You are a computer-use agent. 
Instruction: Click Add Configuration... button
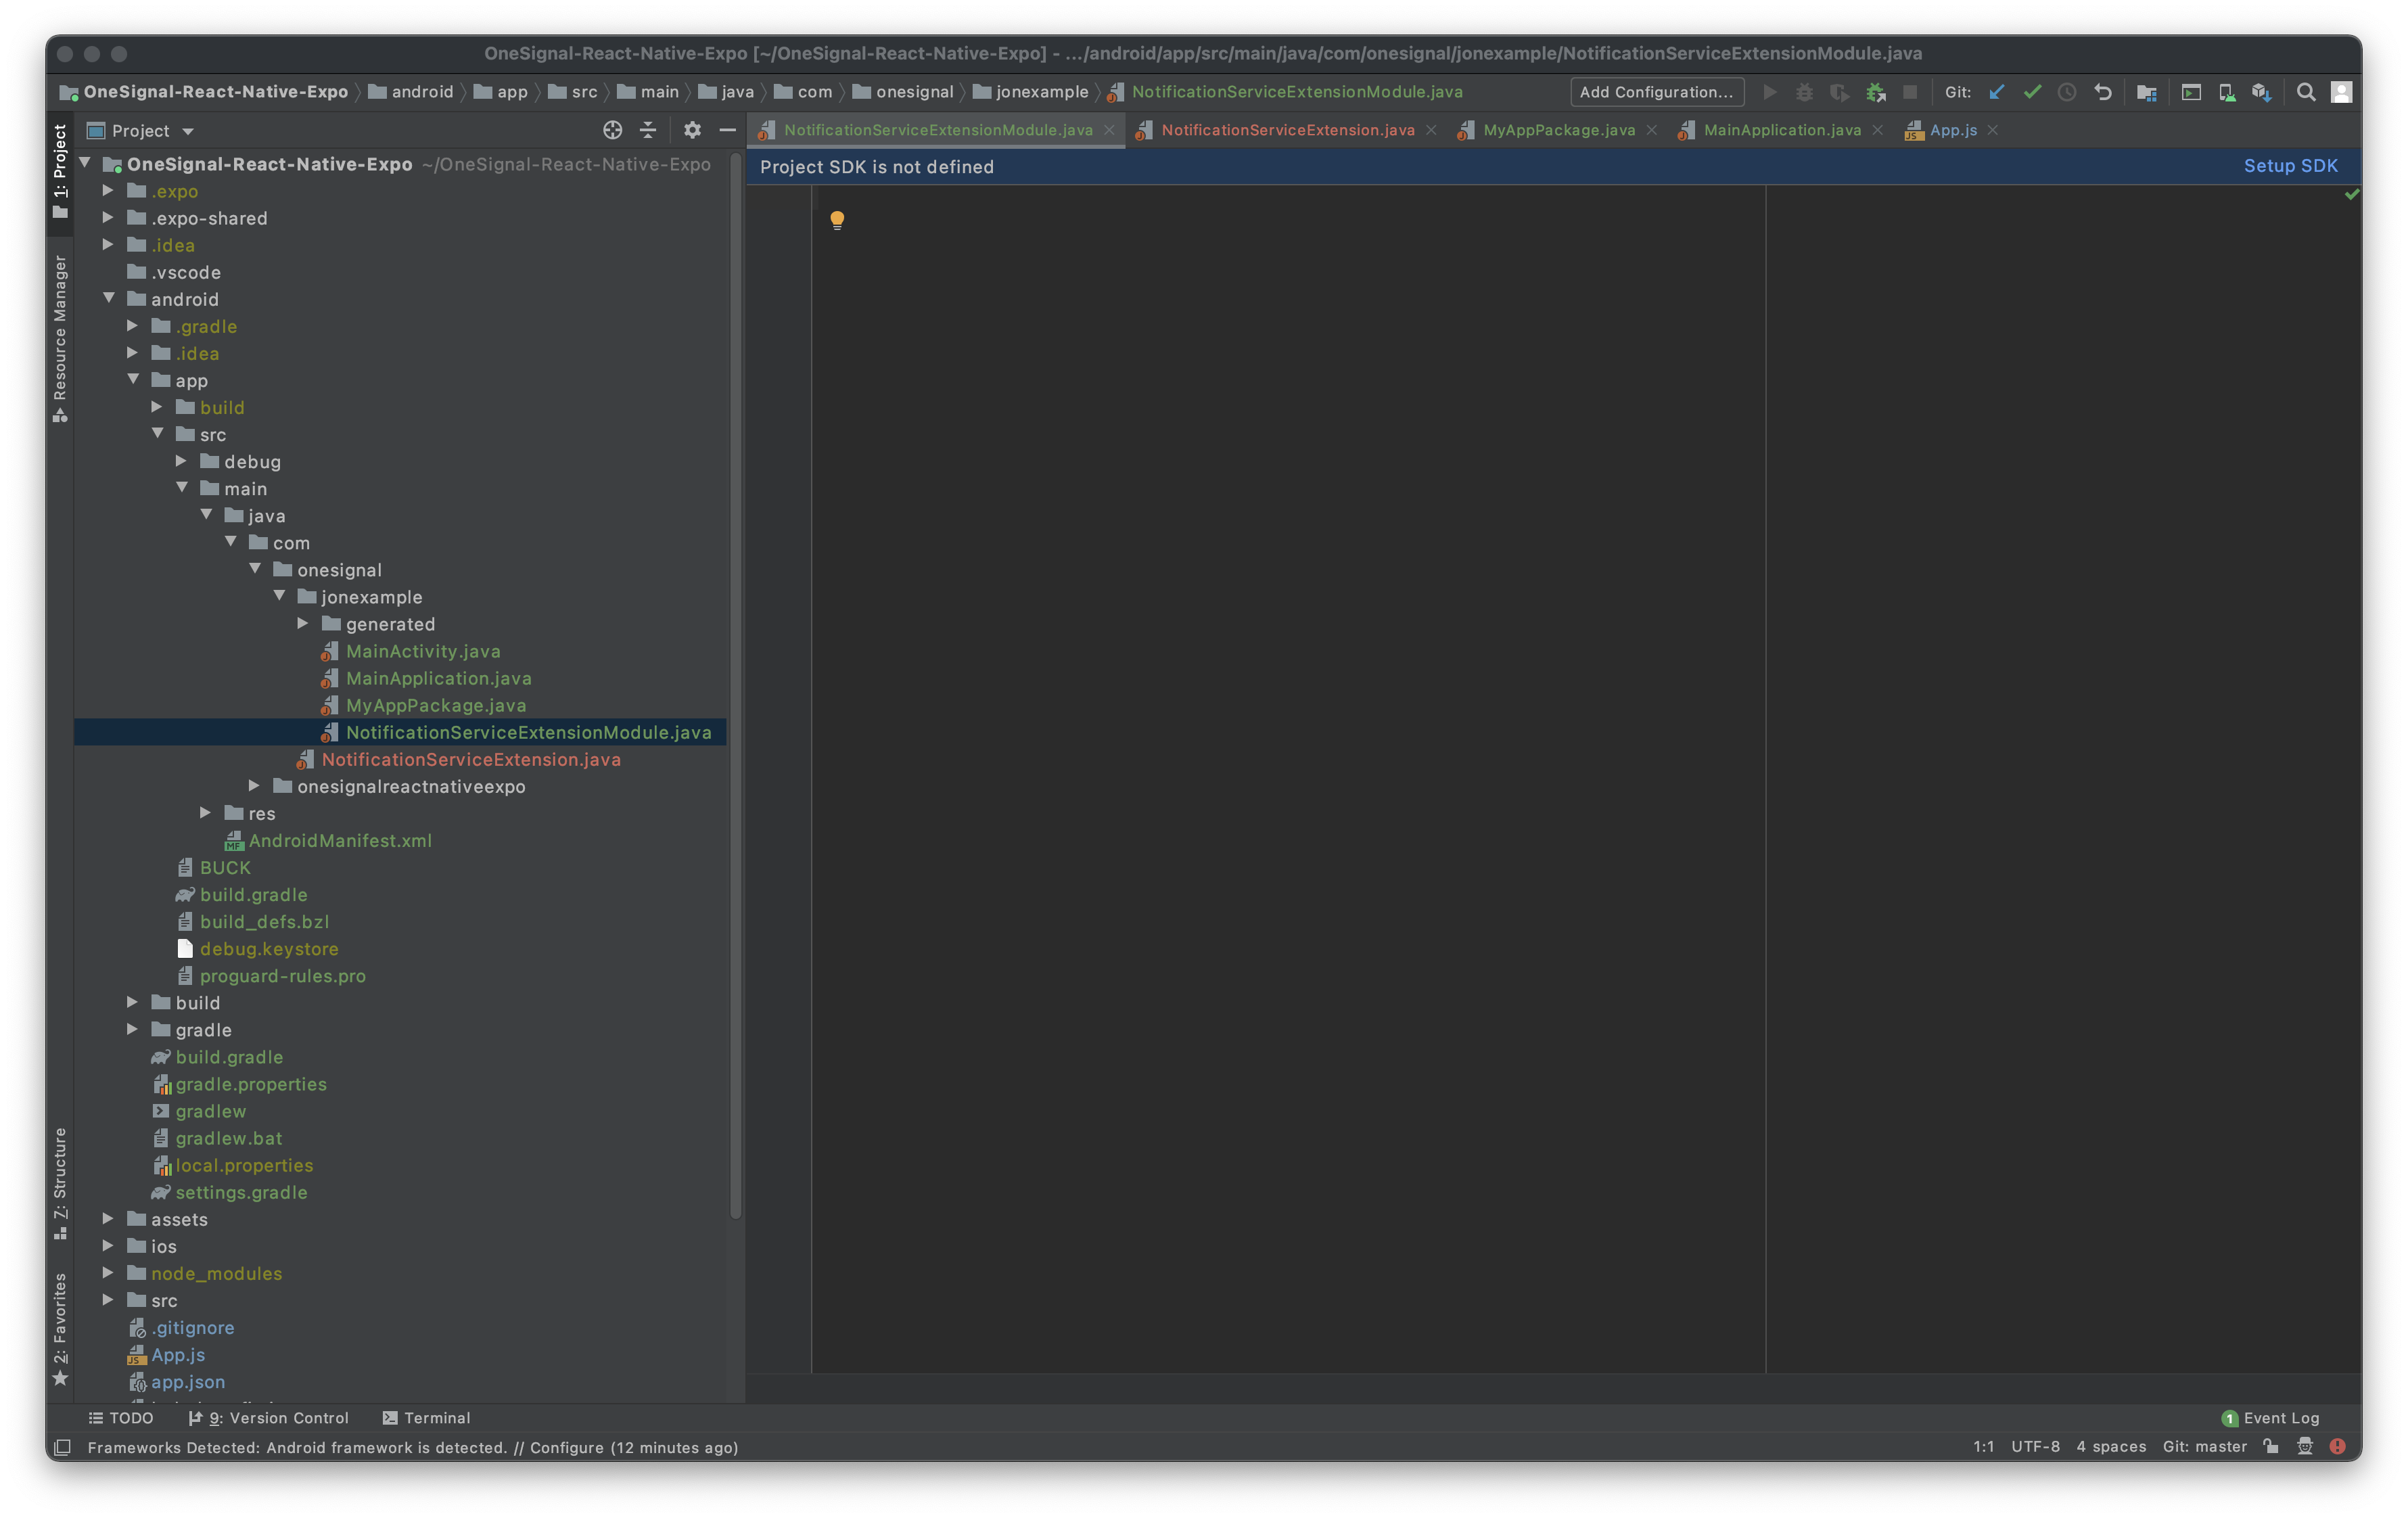1656,92
